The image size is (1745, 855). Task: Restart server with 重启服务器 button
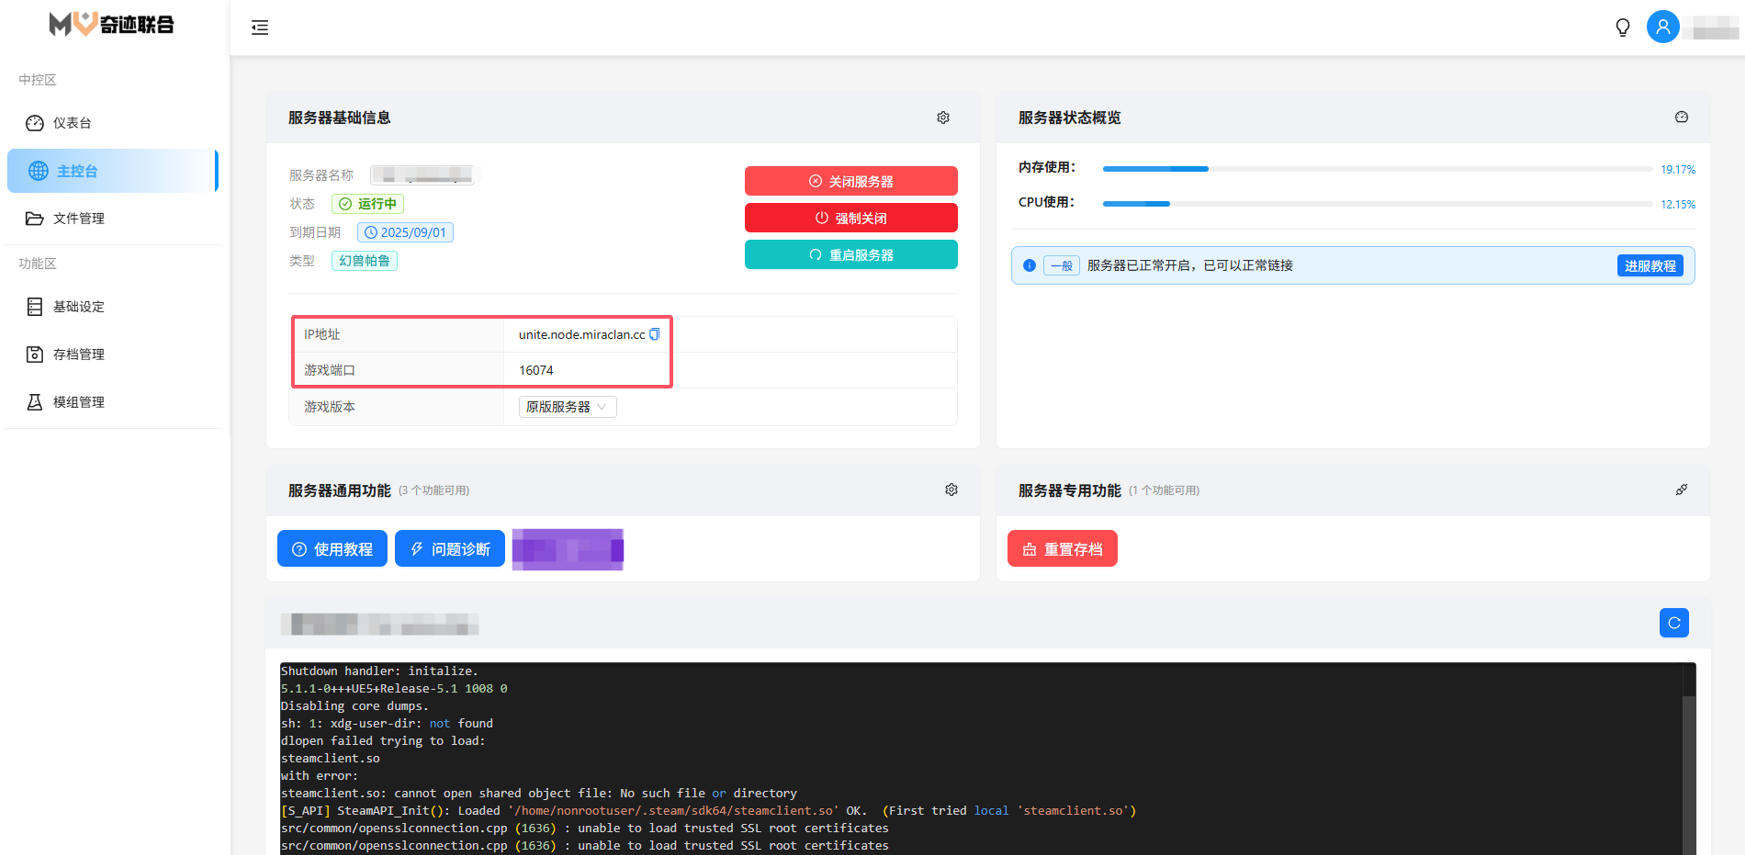[850, 255]
